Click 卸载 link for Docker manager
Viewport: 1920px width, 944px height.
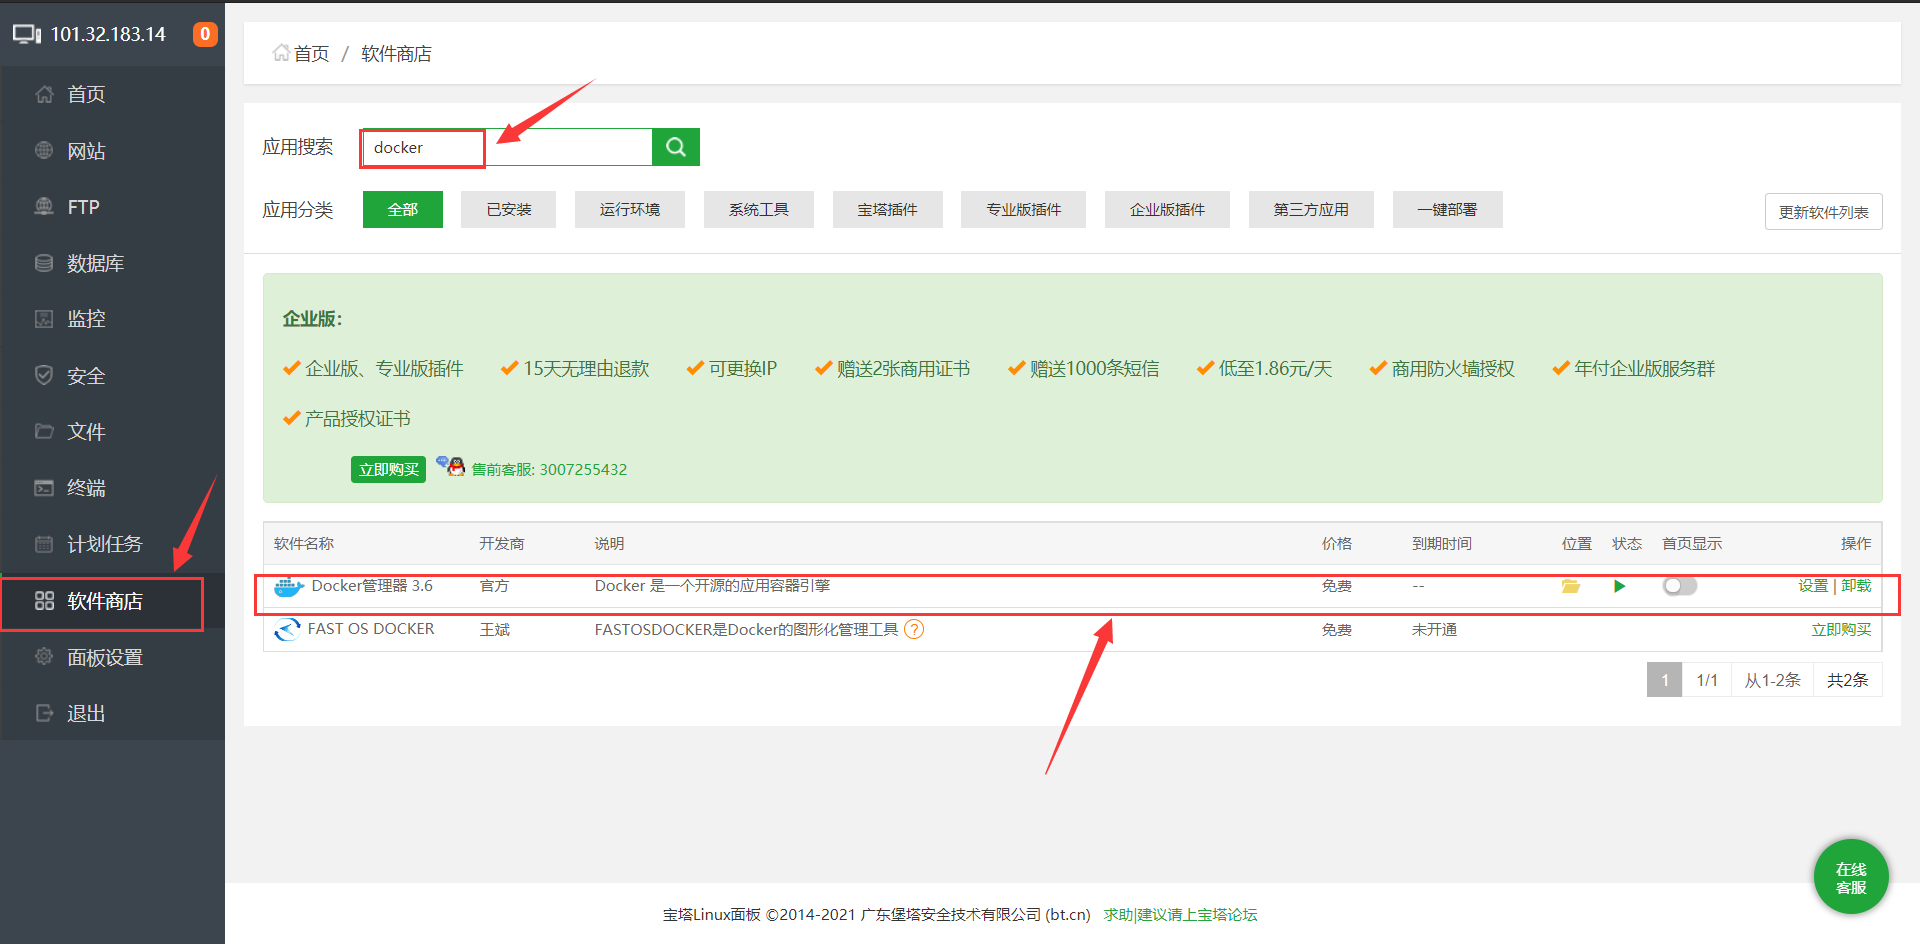pos(1856,586)
